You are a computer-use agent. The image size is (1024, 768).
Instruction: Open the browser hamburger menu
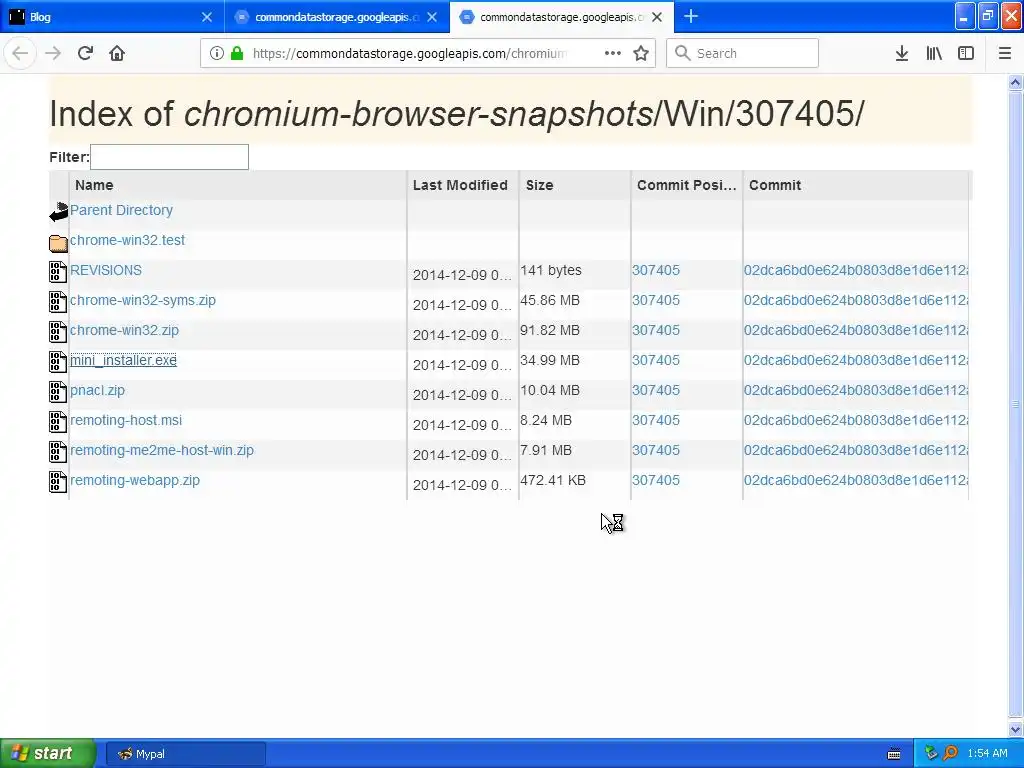pos(1005,54)
